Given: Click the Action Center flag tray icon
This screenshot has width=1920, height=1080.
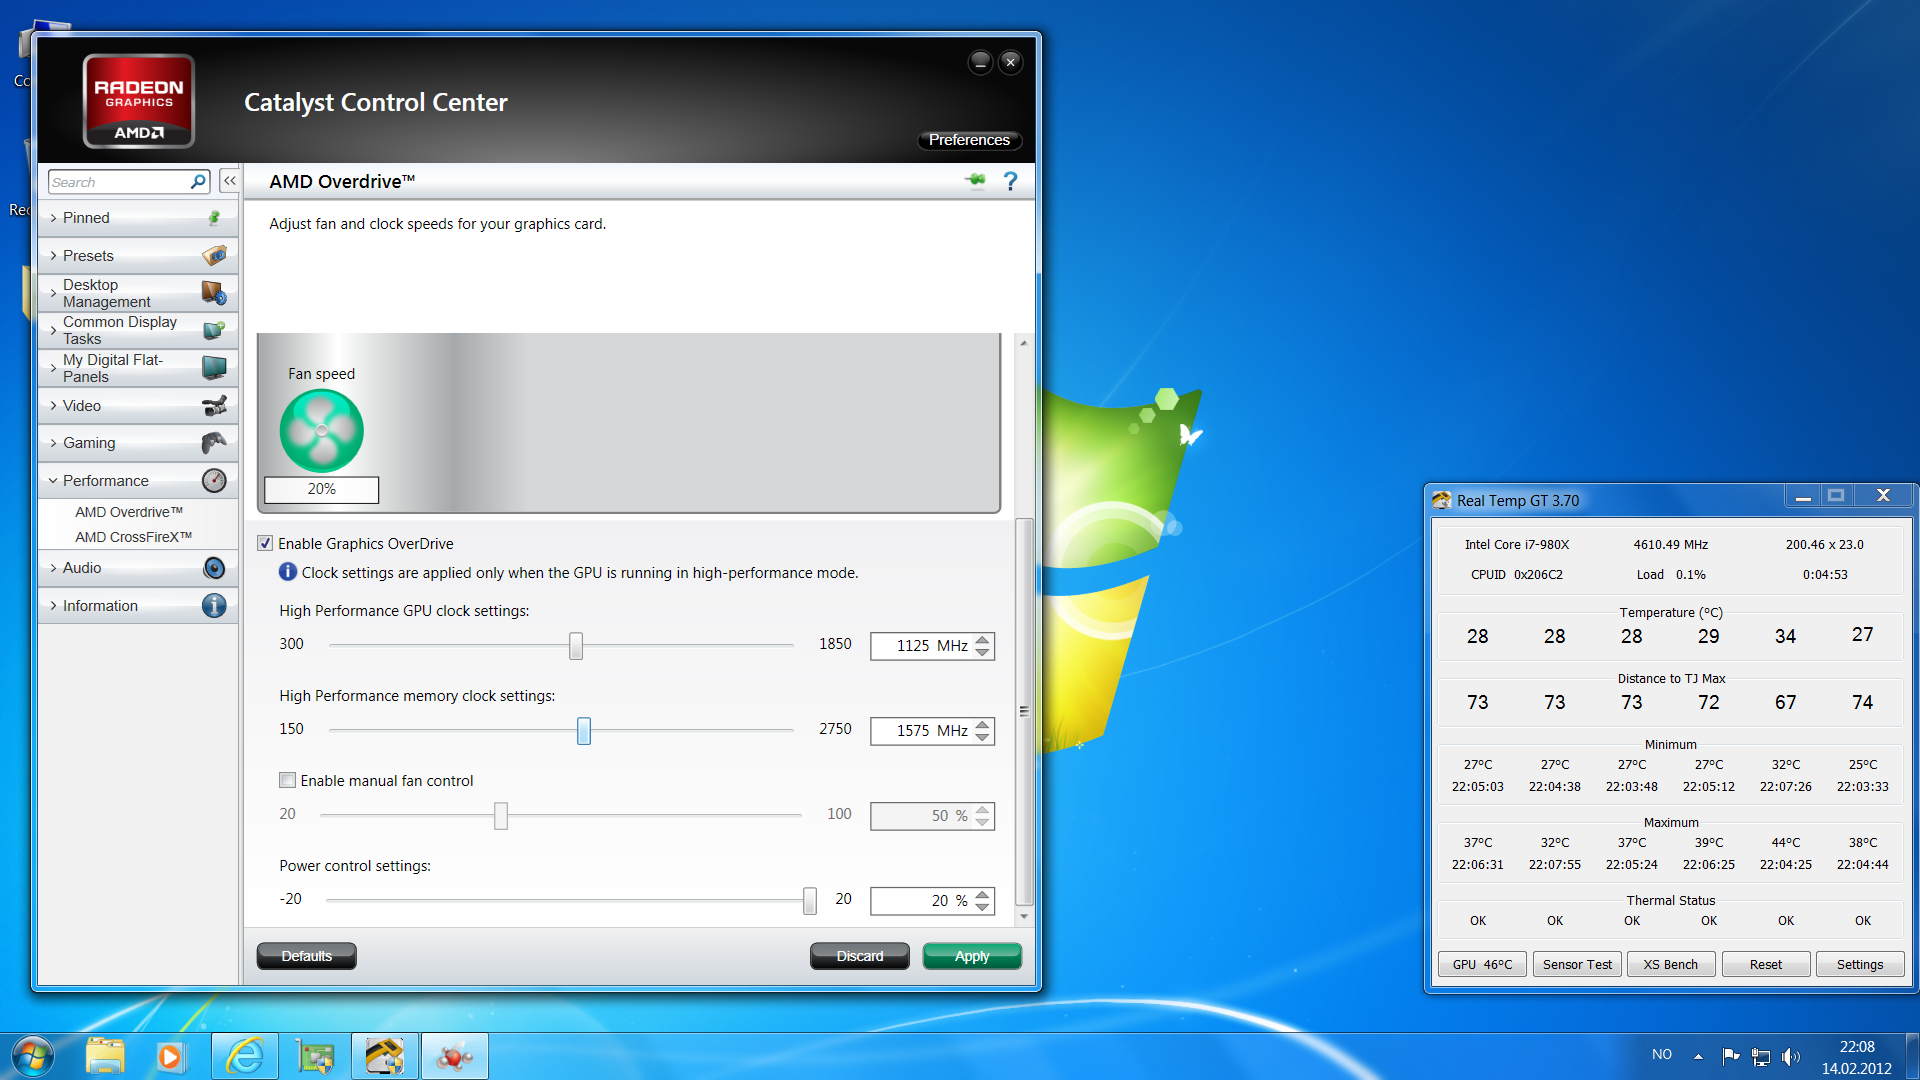Looking at the screenshot, I should pos(1731,1056).
